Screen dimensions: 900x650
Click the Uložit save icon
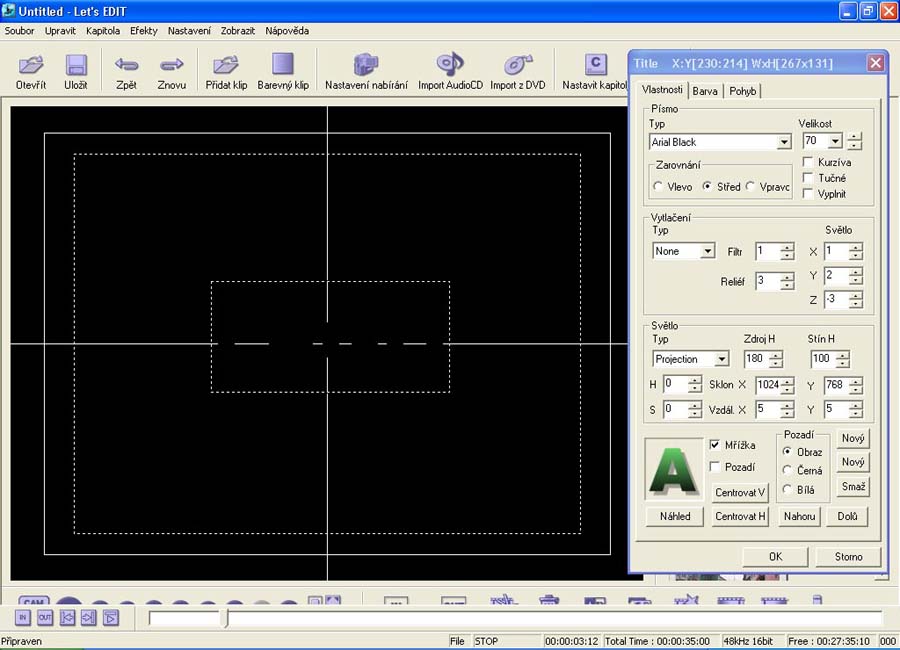(76, 66)
